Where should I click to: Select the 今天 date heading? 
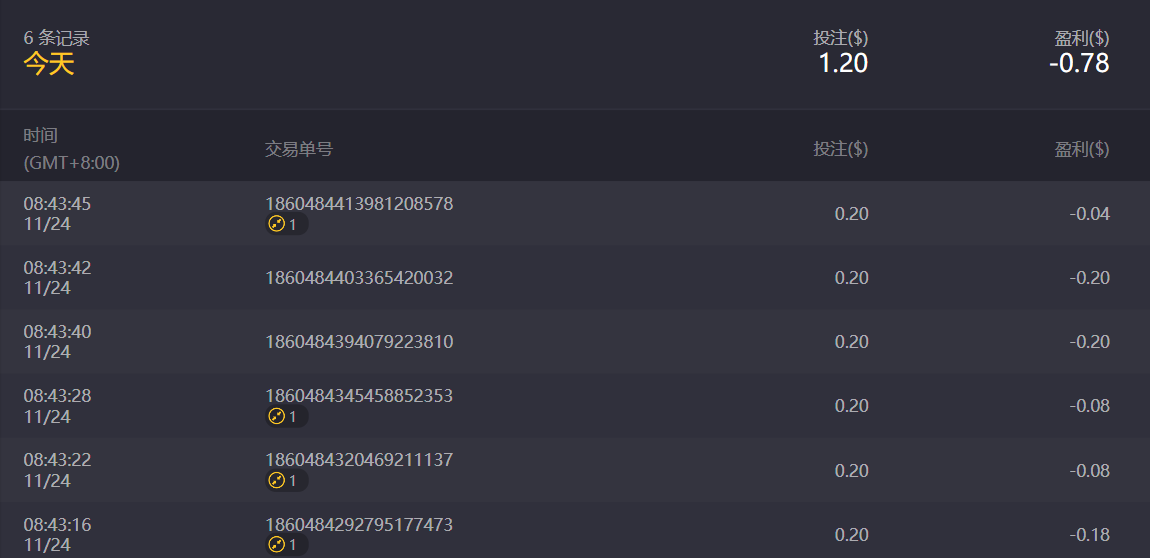[x=49, y=64]
